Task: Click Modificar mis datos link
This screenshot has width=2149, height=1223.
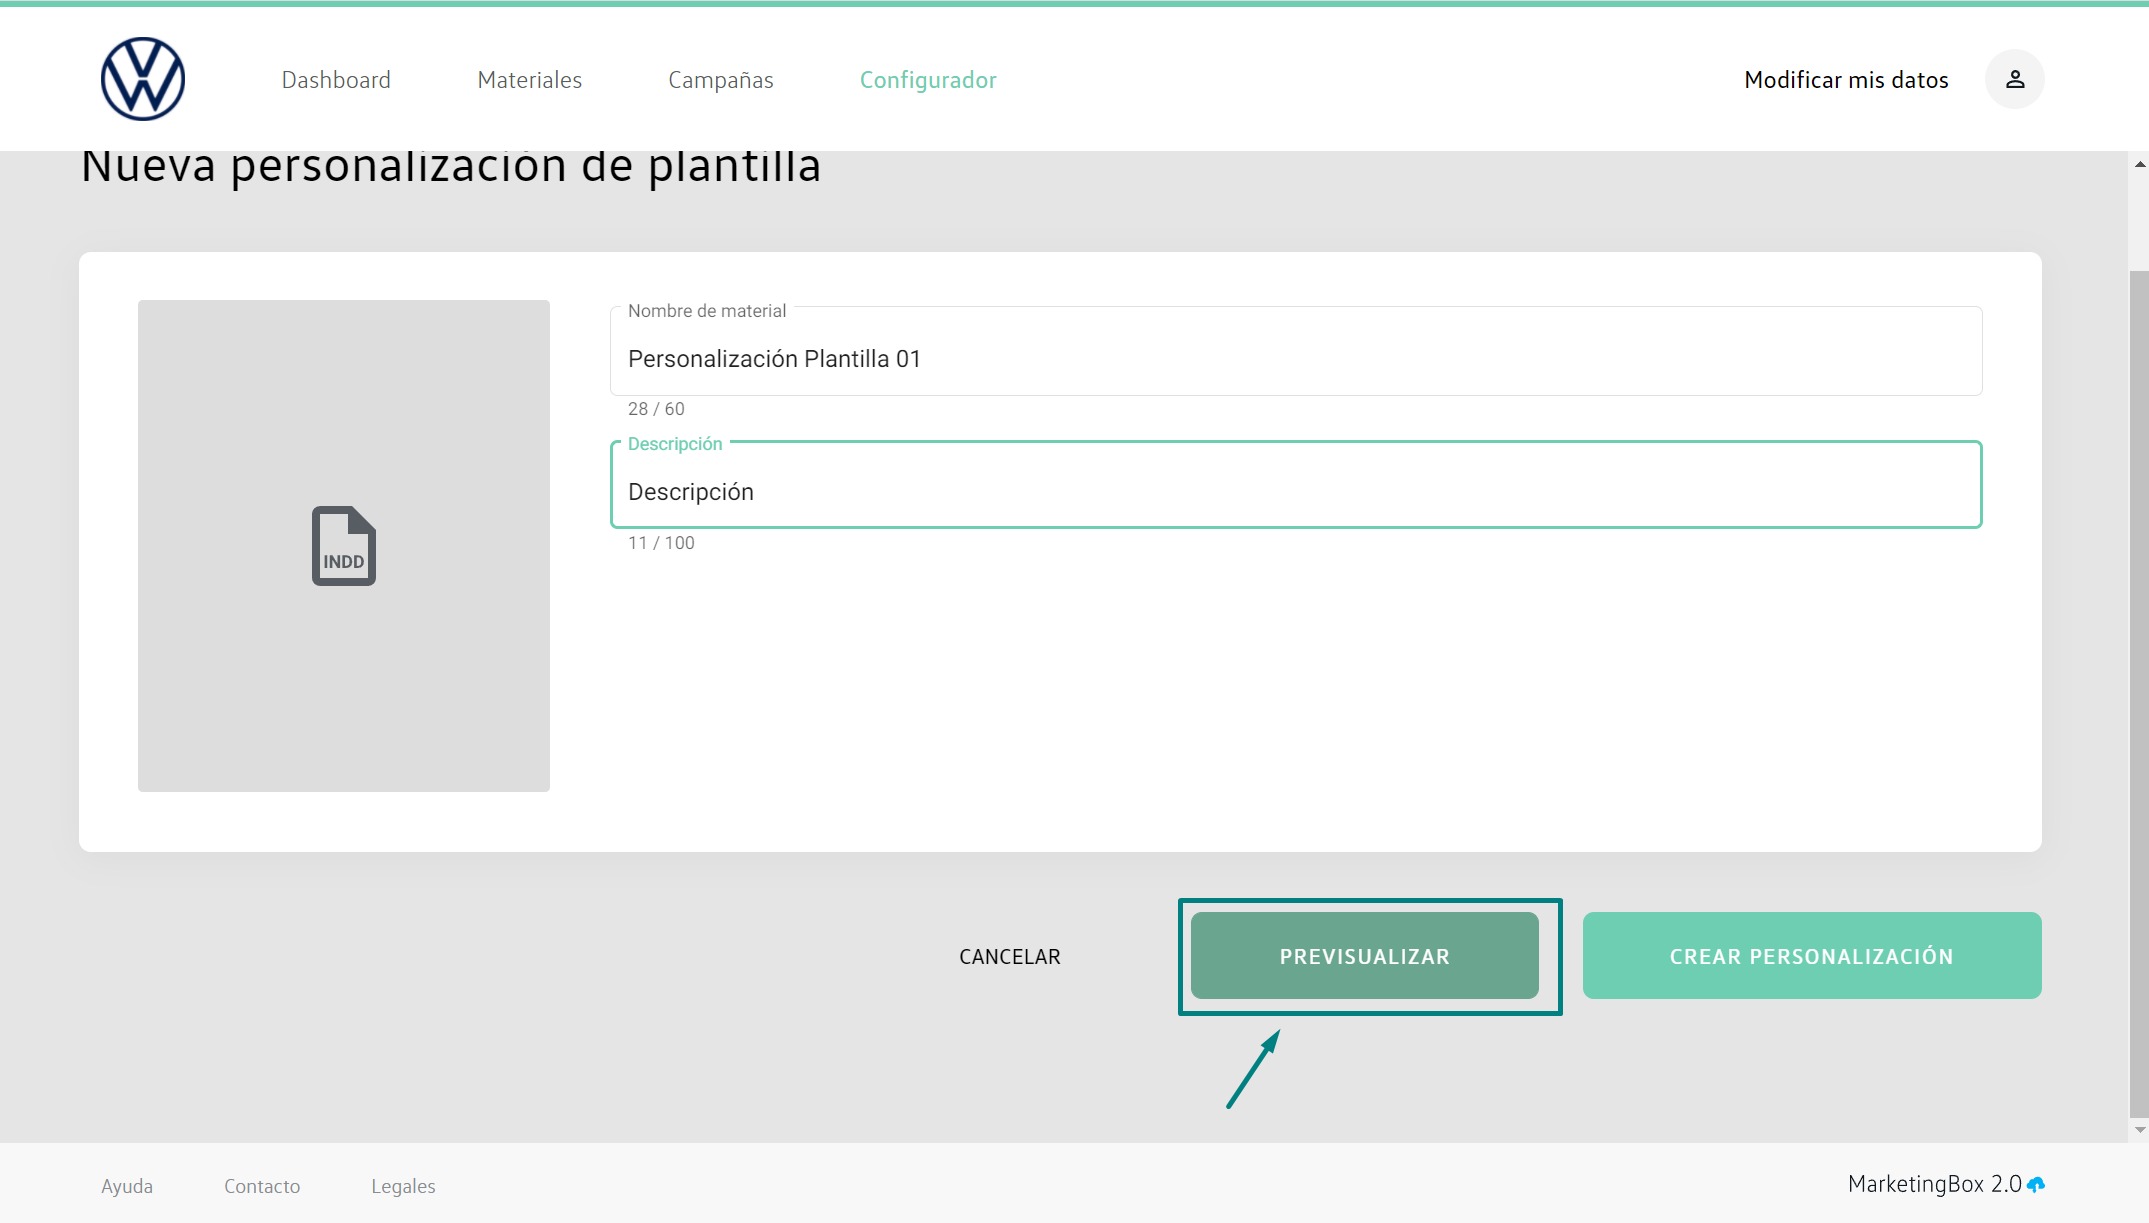Action: 1845,80
